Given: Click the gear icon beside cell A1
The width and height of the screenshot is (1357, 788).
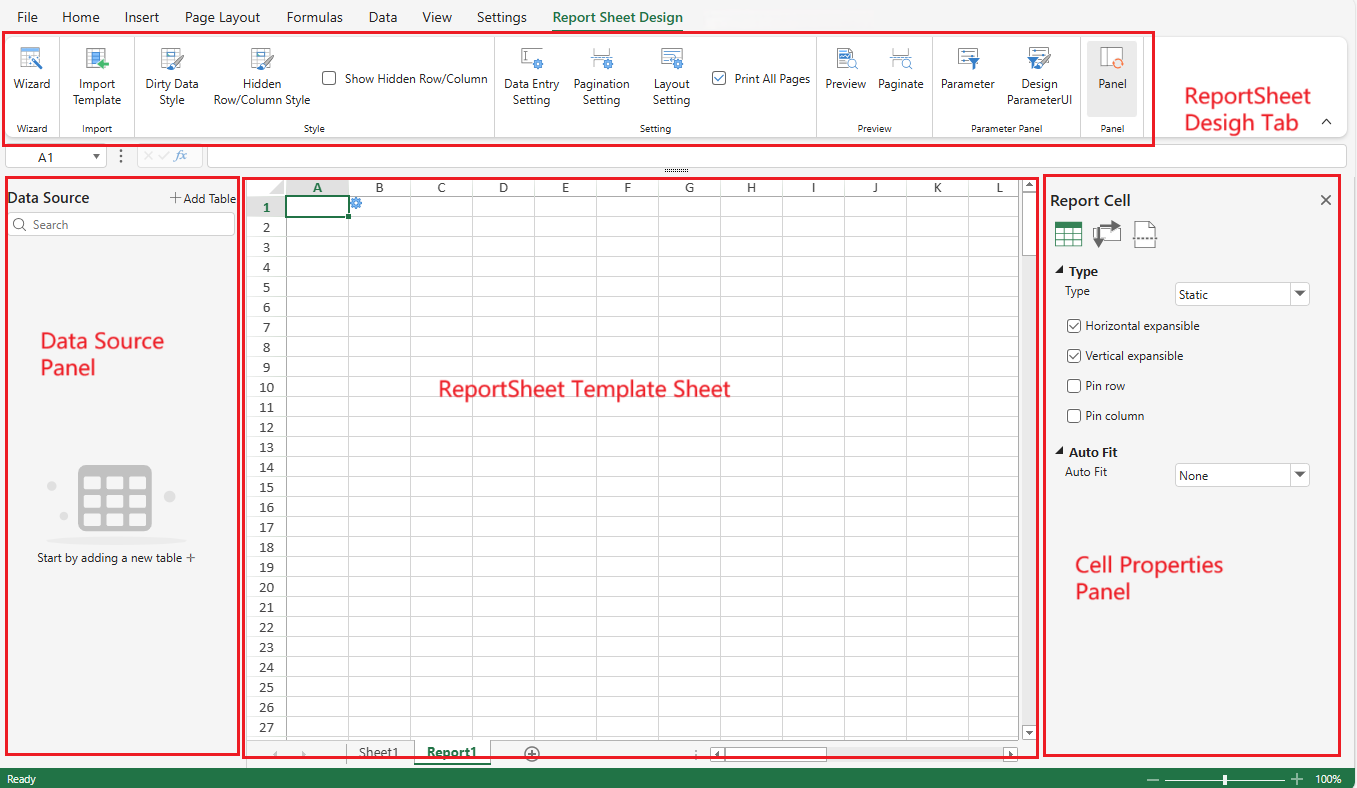Looking at the screenshot, I should (356, 203).
